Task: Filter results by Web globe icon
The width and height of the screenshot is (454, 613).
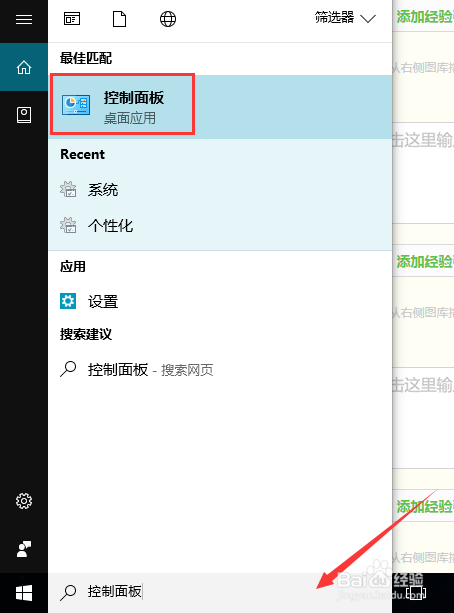Action: click(168, 19)
